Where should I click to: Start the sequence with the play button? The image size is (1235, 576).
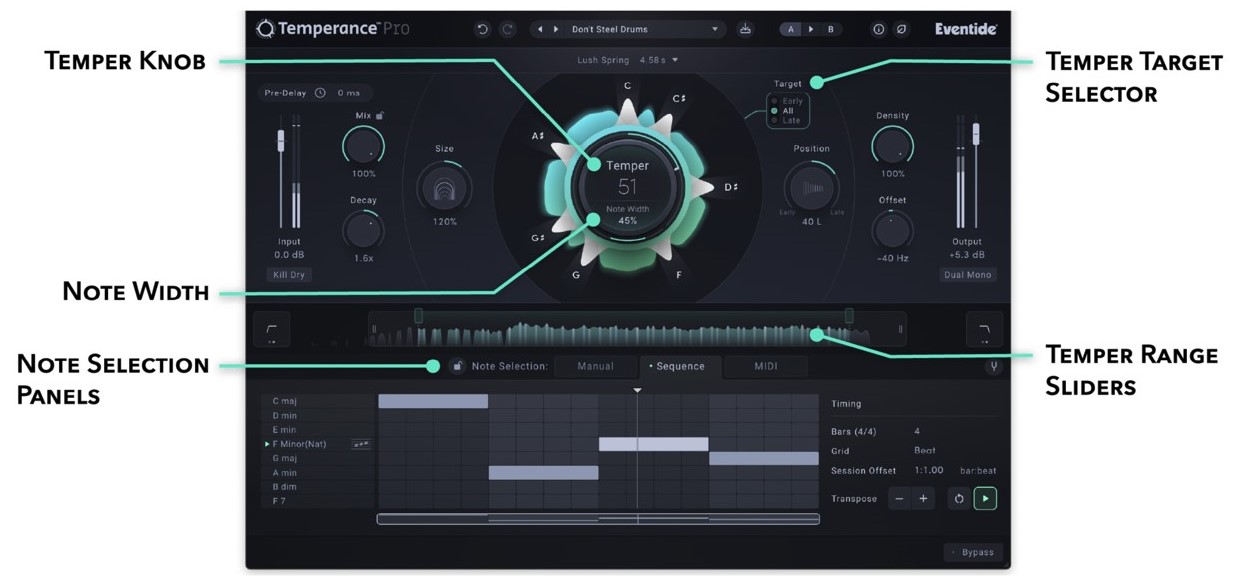pos(985,498)
